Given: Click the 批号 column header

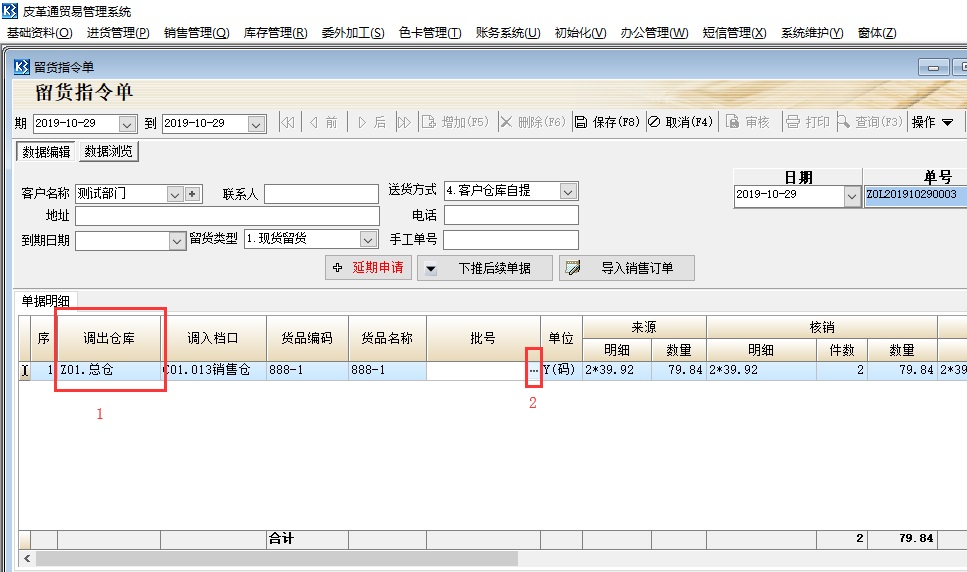Looking at the screenshot, I should [483, 338].
